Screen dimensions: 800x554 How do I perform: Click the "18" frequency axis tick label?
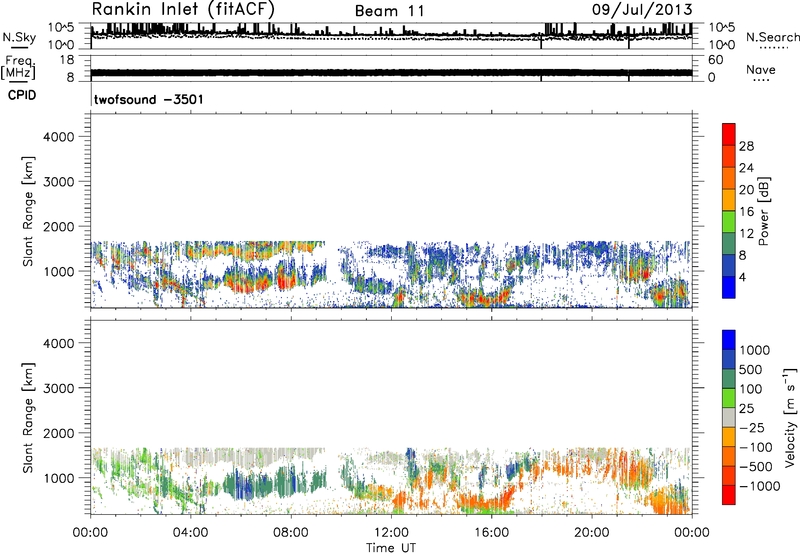pyautogui.click(x=66, y=60)
